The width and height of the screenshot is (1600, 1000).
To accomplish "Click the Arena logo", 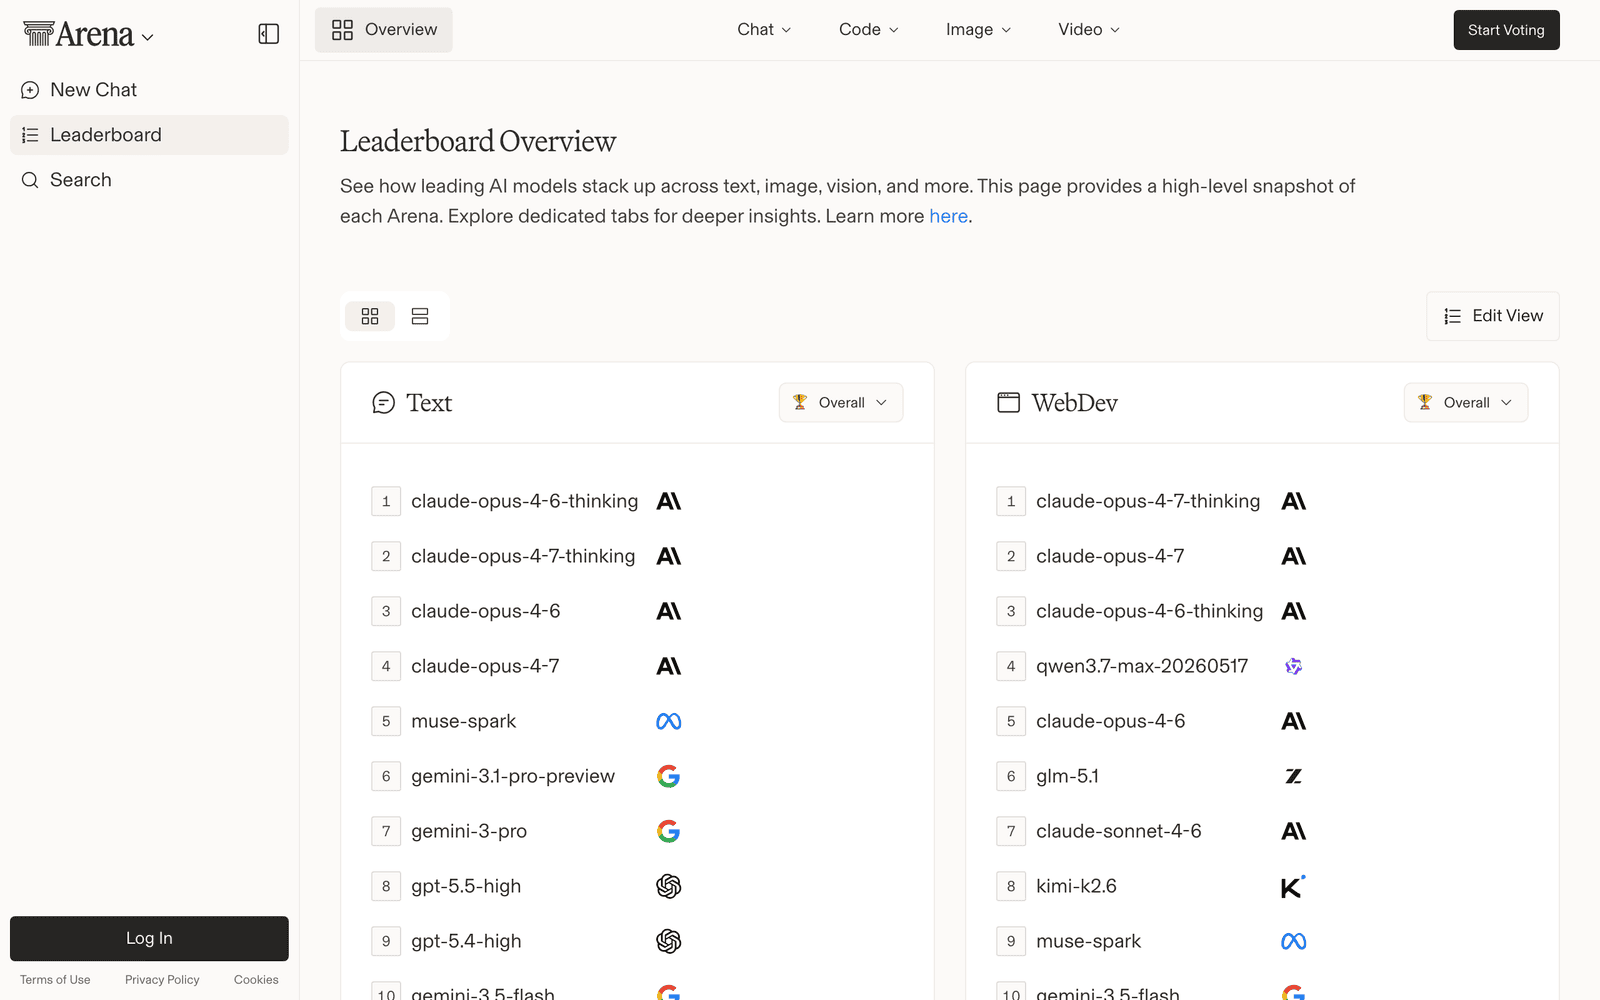I will (x=78, y=34).
